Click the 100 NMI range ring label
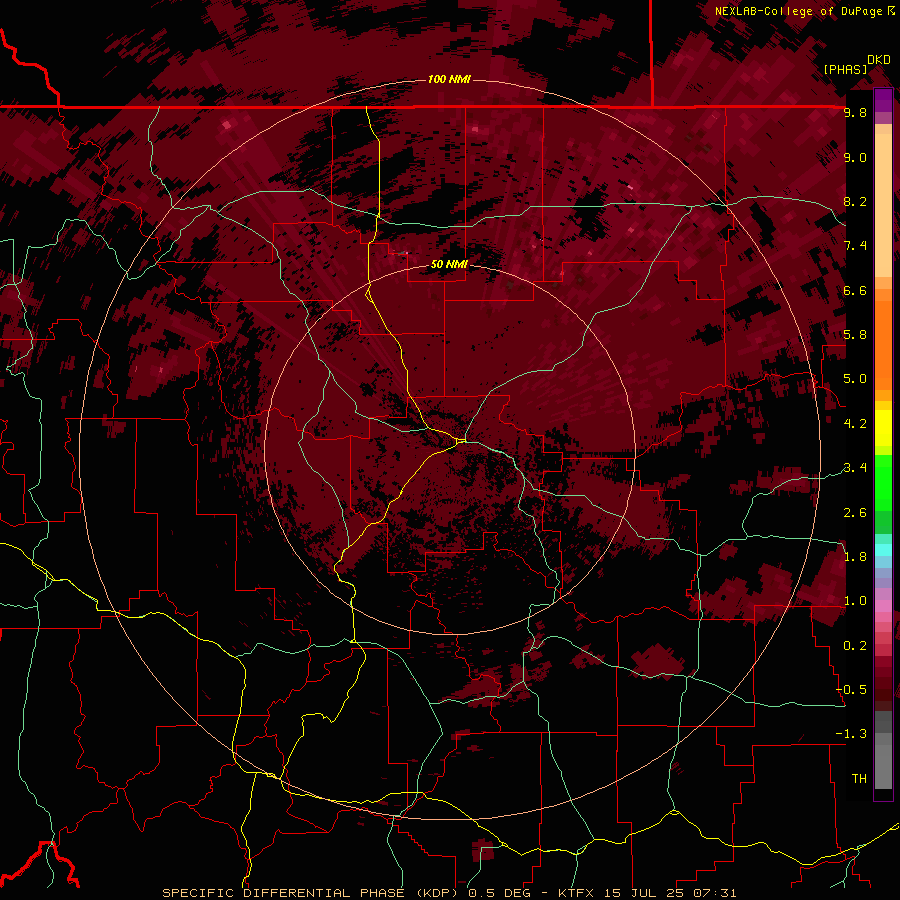 coord(449,79)
